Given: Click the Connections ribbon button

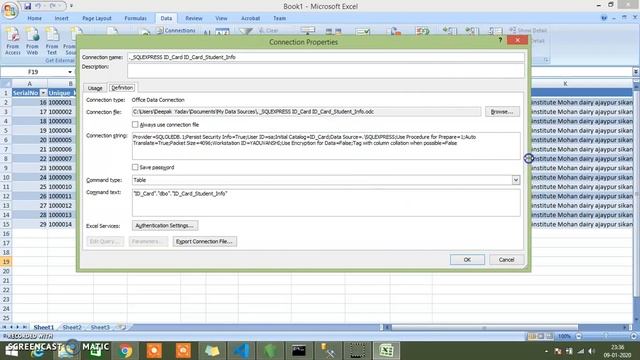Looking at the screenshot, I should pos(176,30).
